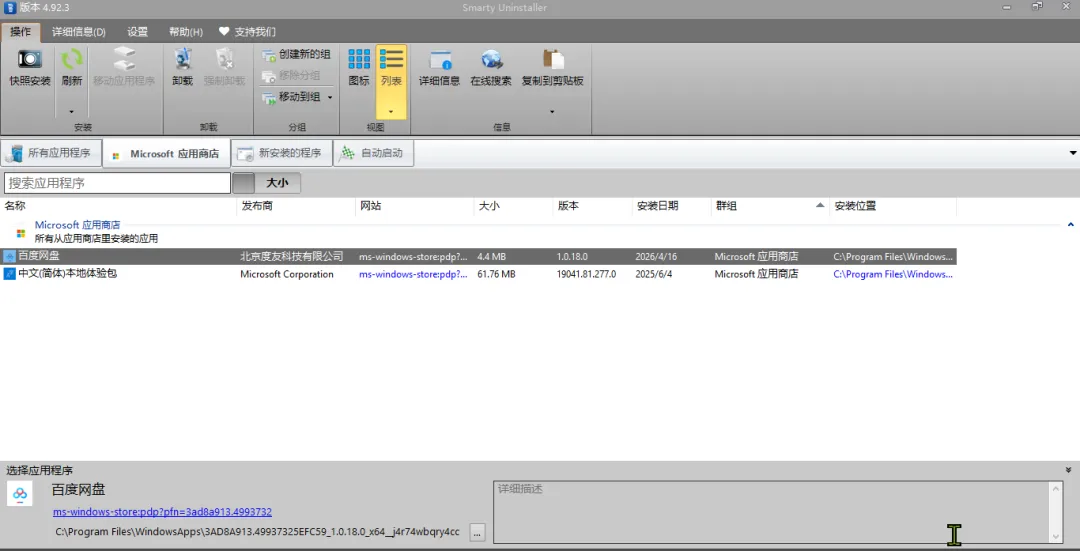The width and height of the screenshot is (1080, 551).
Task: Click the description box scrollbar down arrow
Action: [x=1056, y=537]
